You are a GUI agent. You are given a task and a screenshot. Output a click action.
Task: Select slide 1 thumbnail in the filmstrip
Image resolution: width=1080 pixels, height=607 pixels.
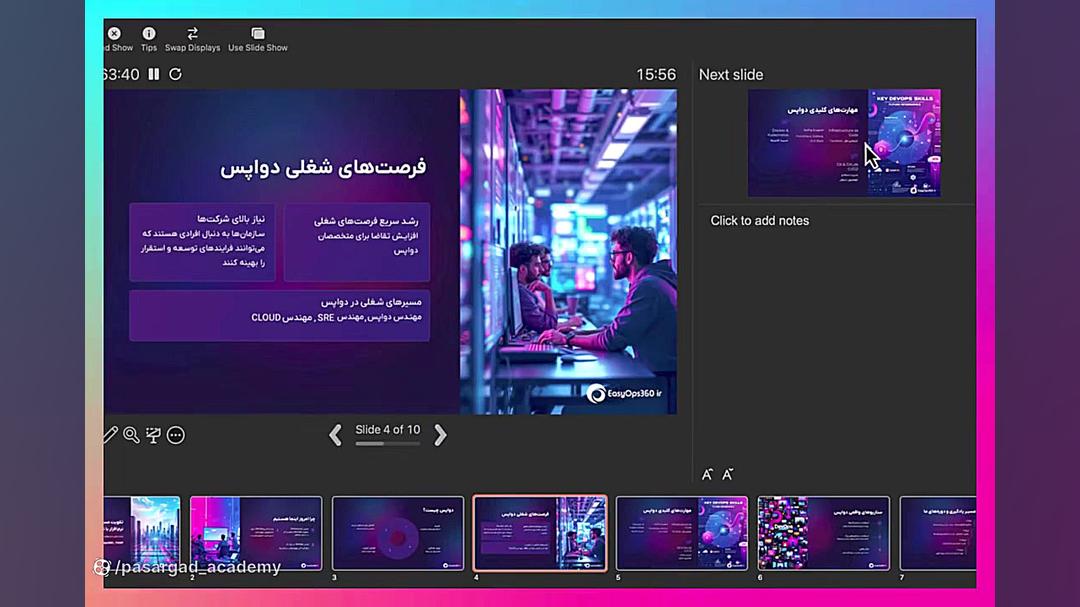point(142,533)
